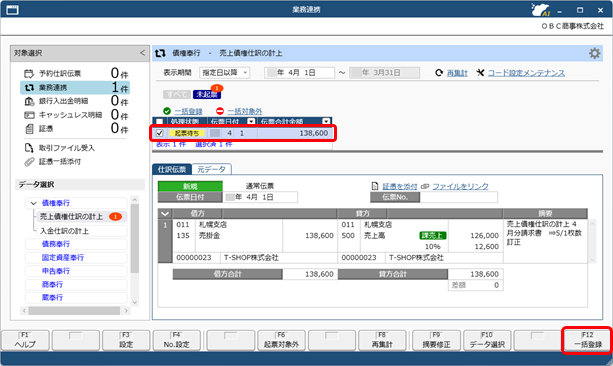
Task: Click the wrench icon for code maintenance
Action: (480, 73)
